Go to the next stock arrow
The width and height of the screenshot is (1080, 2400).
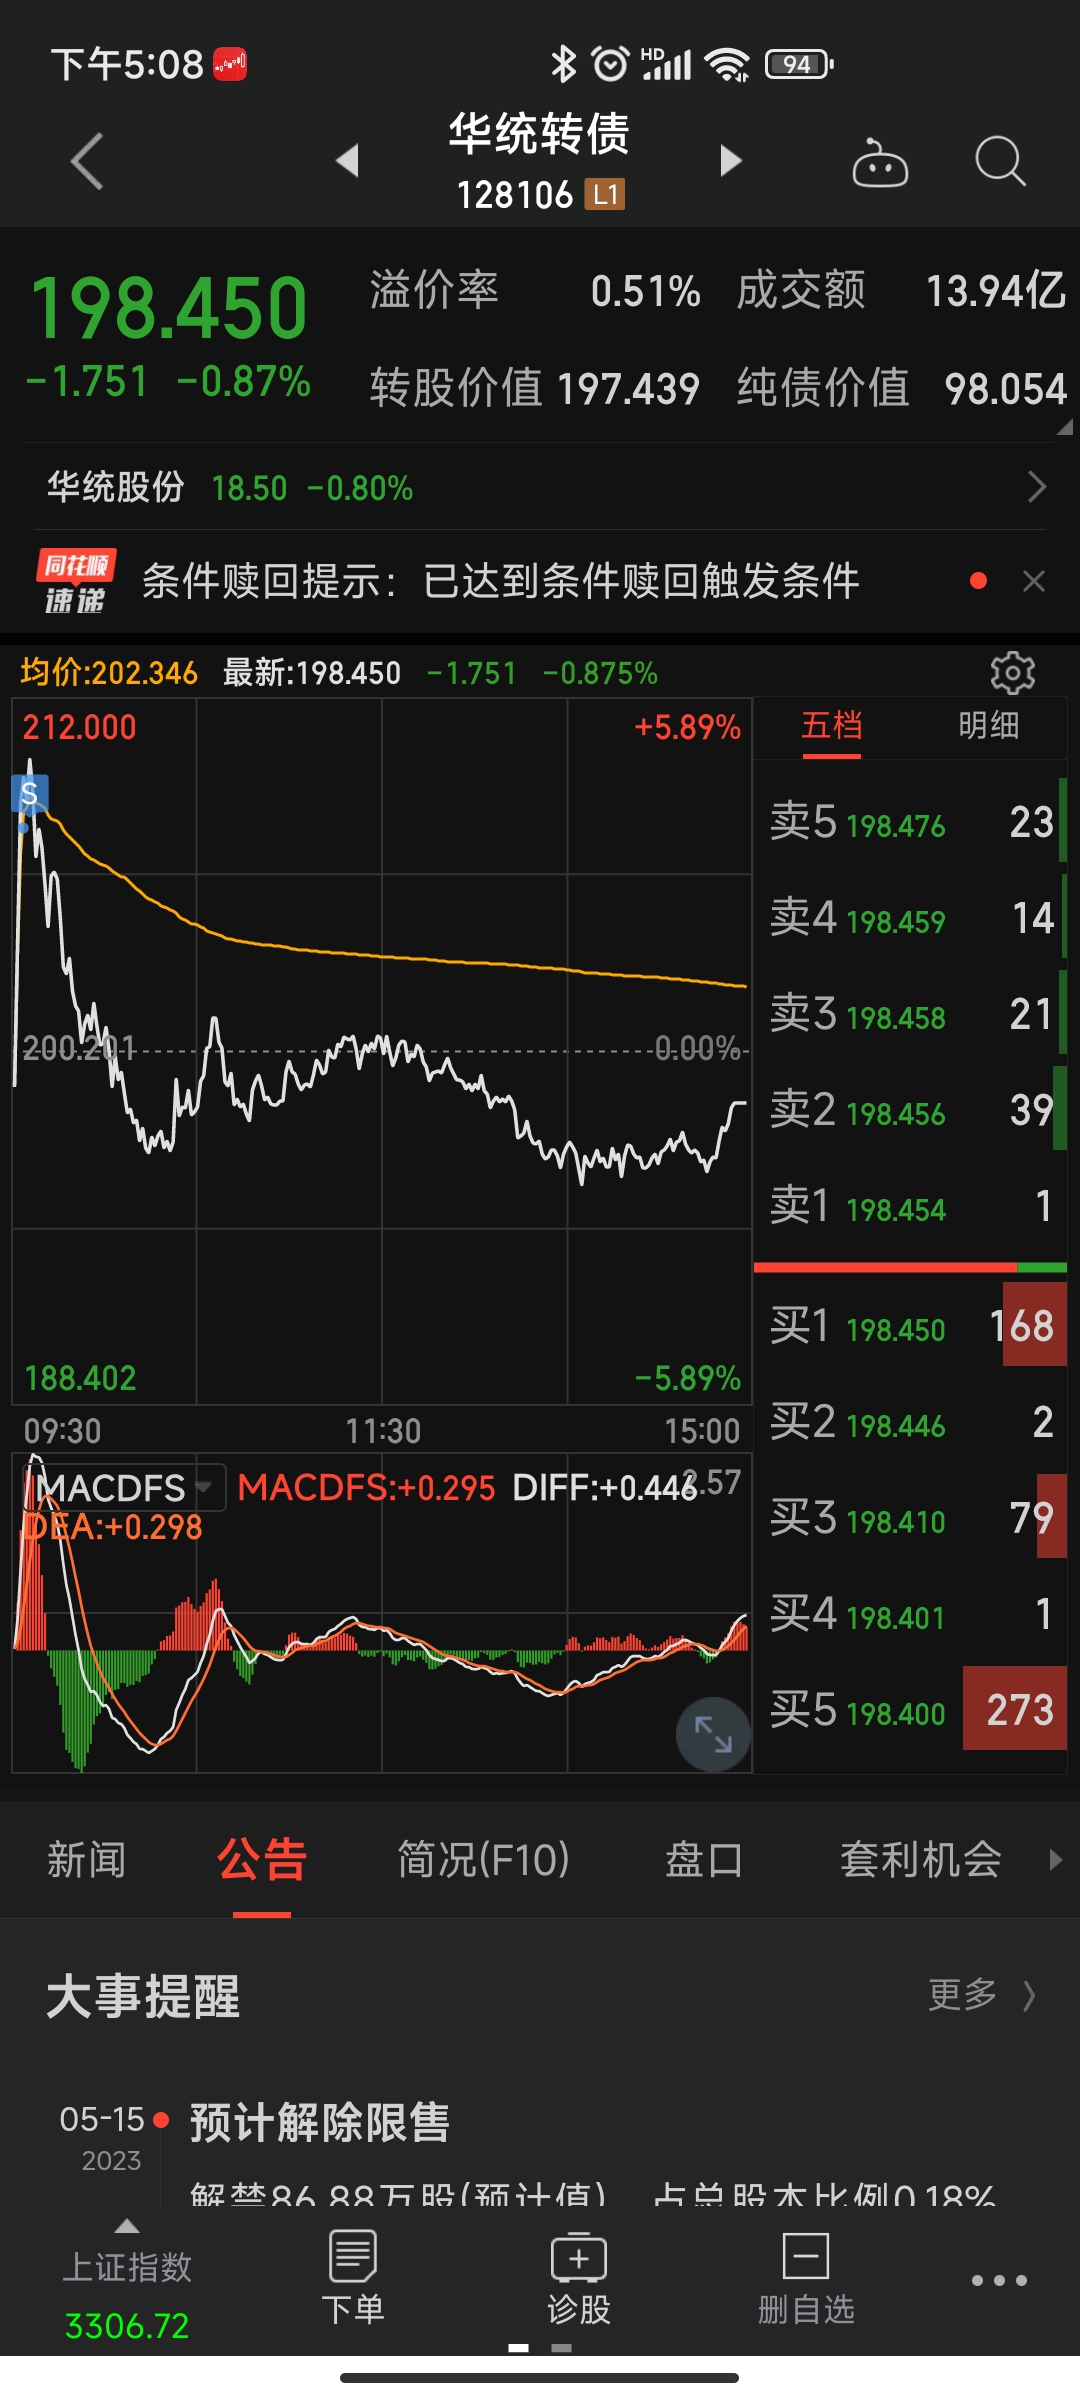click(731, 161)
